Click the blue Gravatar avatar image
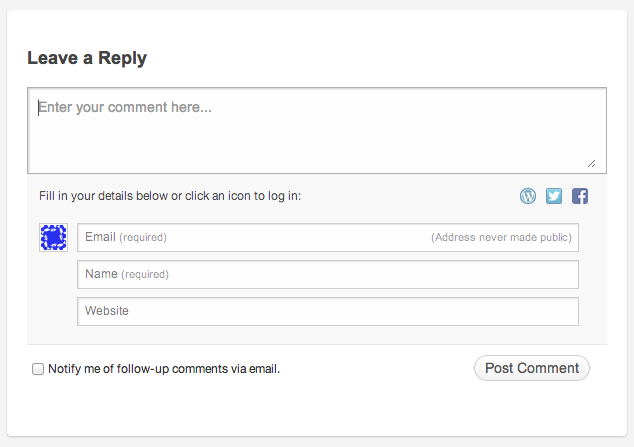 (x=53, y=237)
